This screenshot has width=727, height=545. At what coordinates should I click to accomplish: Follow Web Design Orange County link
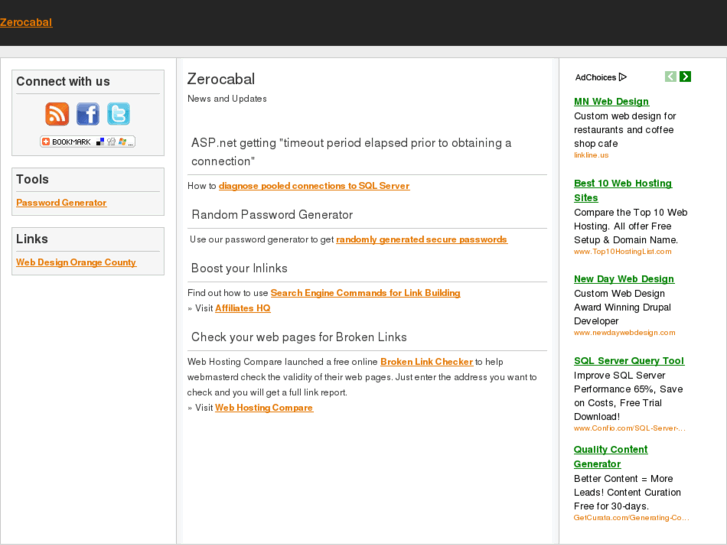[76, 262]
